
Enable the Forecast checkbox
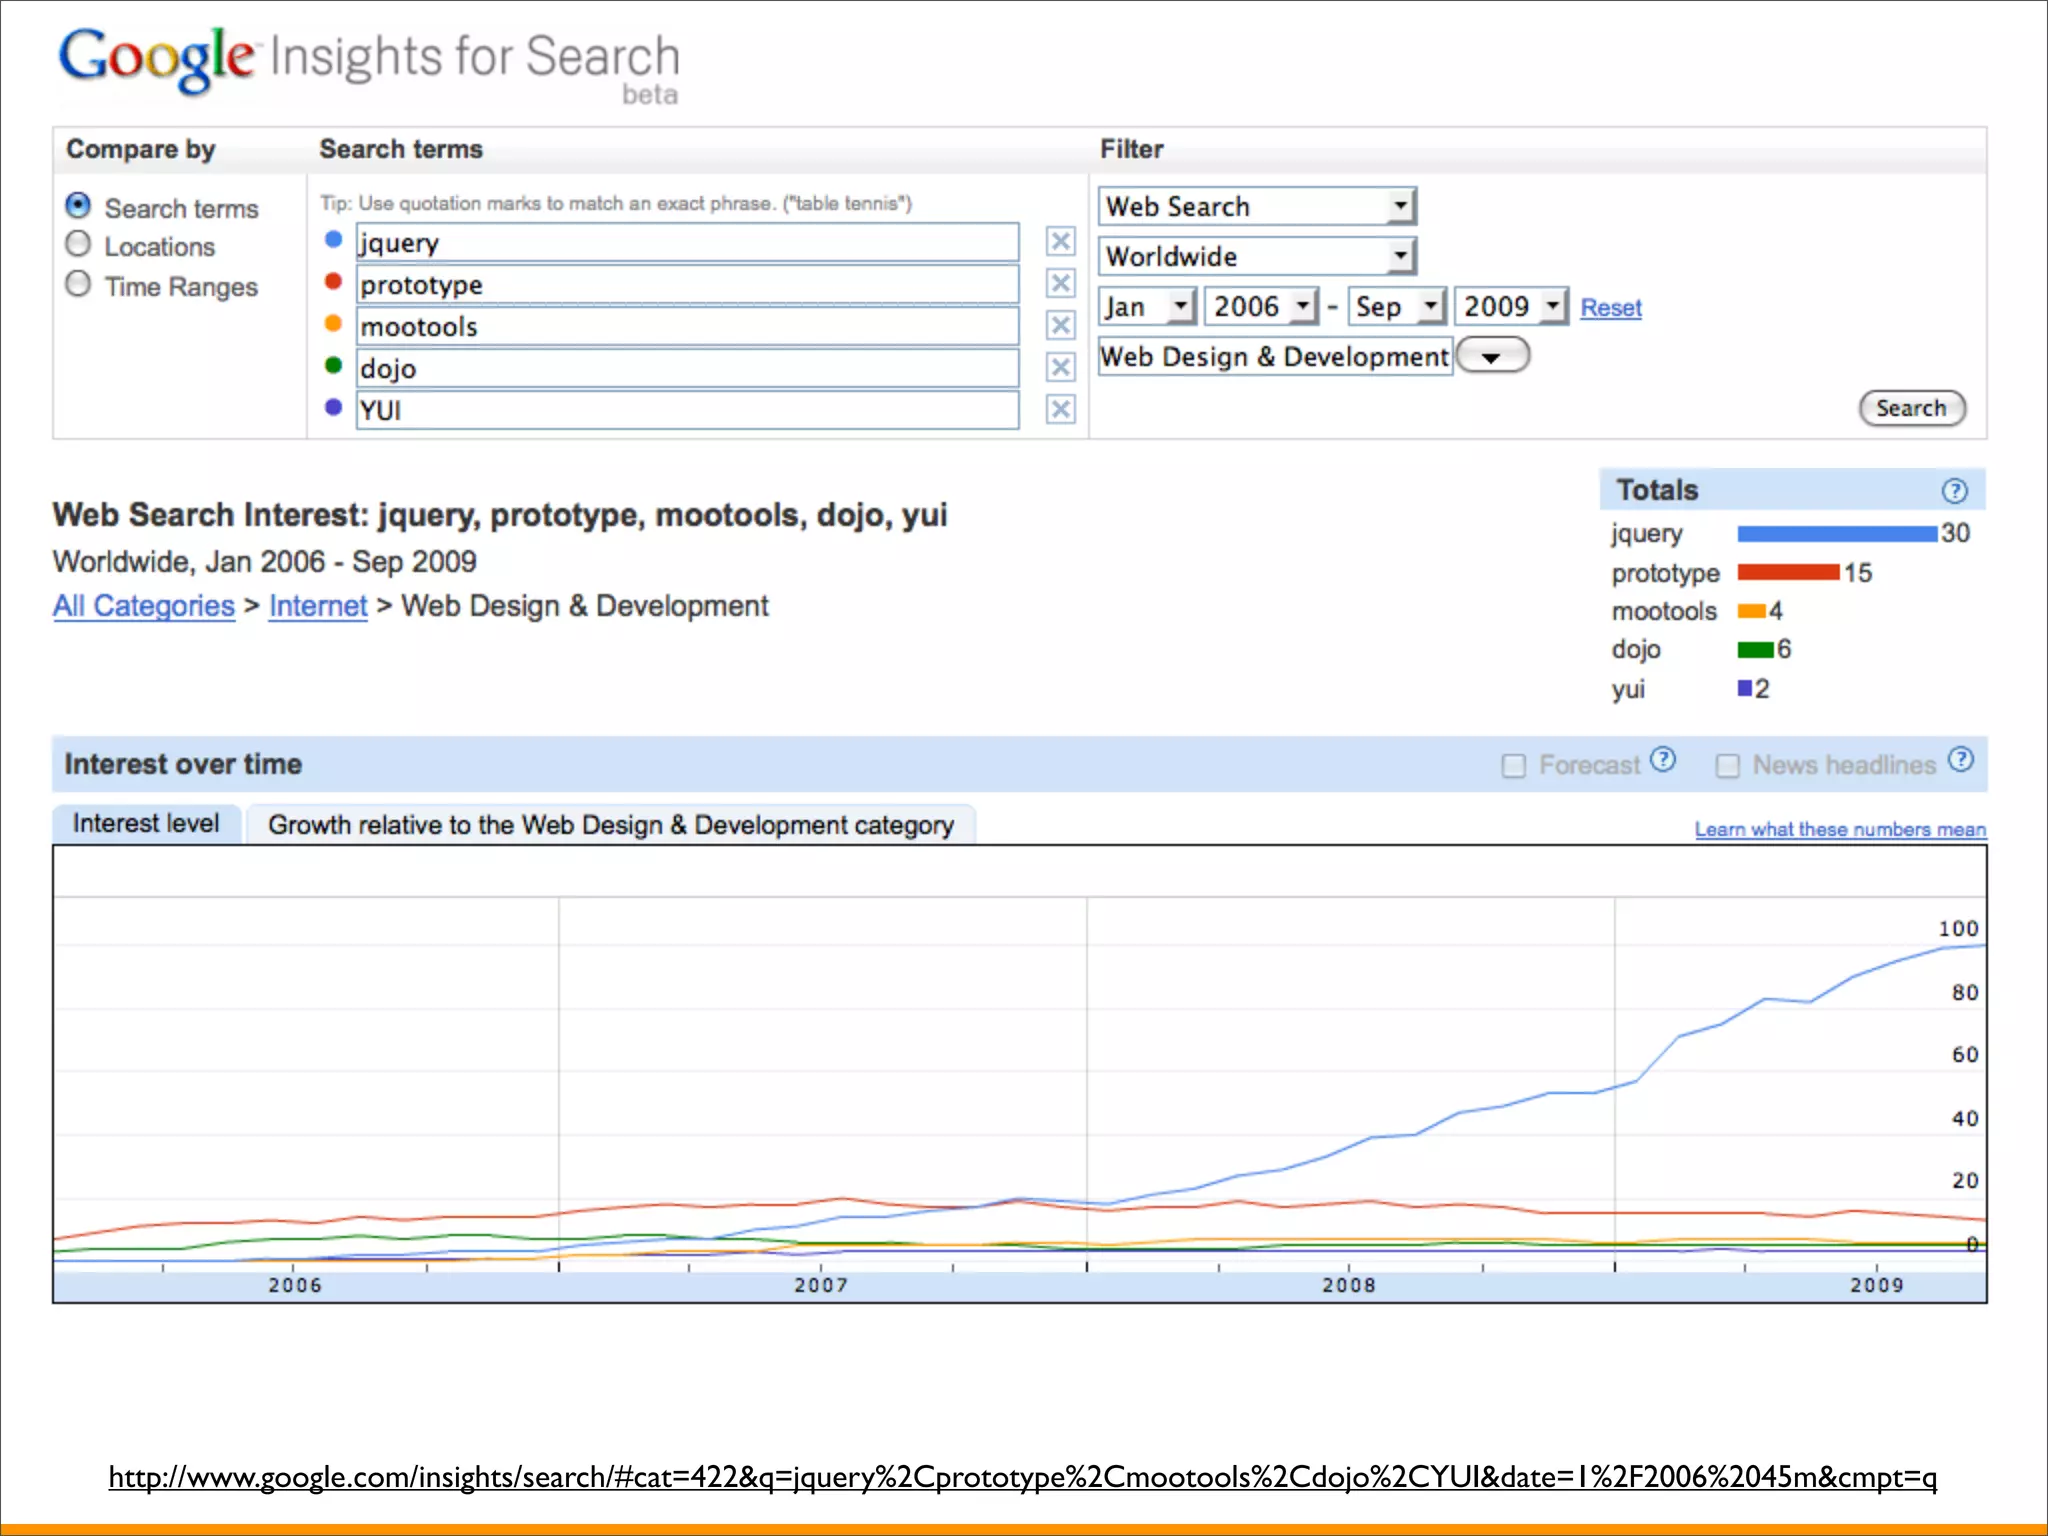pyautogui.click(x=1514, y=766)
